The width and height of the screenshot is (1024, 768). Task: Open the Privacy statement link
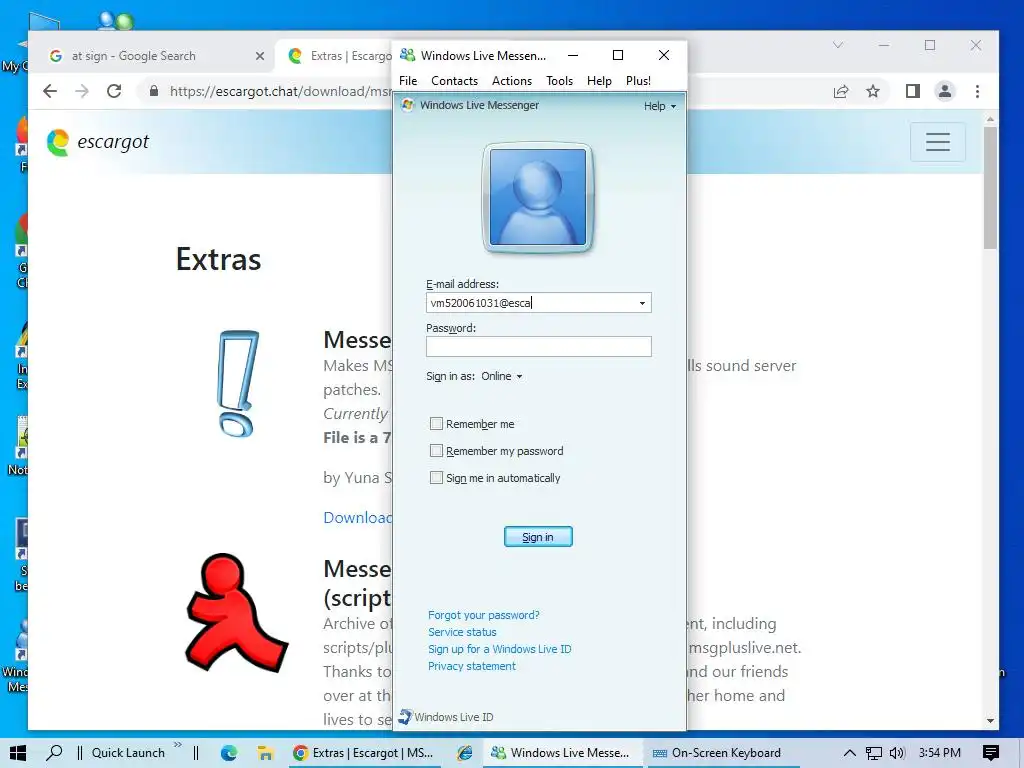(x=472, y=666)
